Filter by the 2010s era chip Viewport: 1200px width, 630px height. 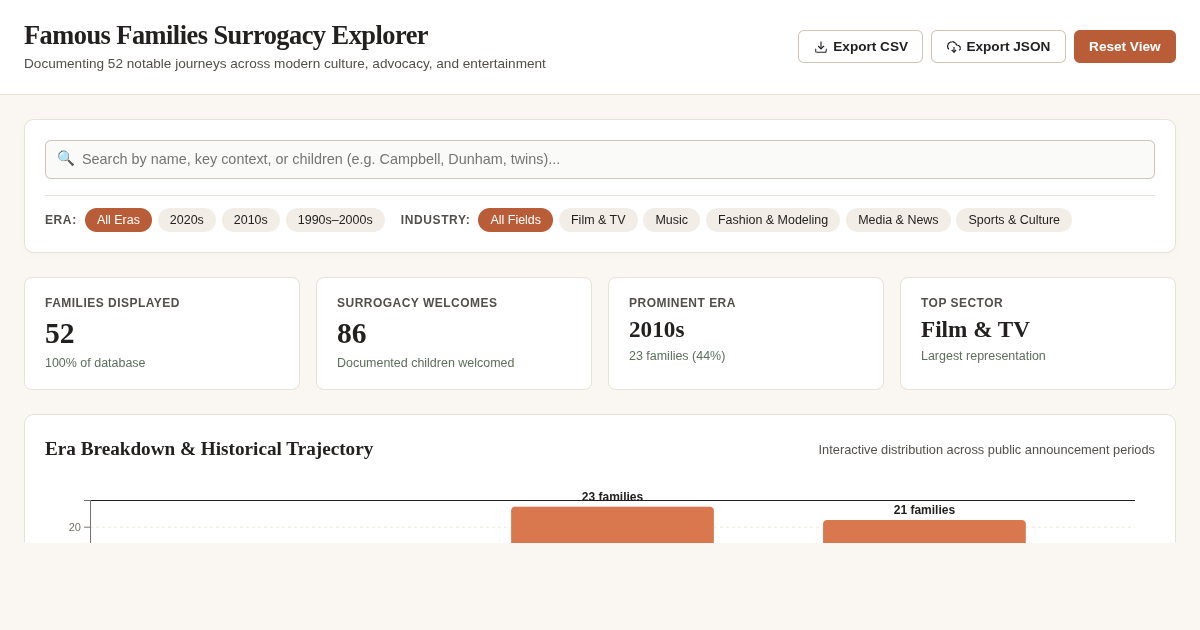(251, 220)
